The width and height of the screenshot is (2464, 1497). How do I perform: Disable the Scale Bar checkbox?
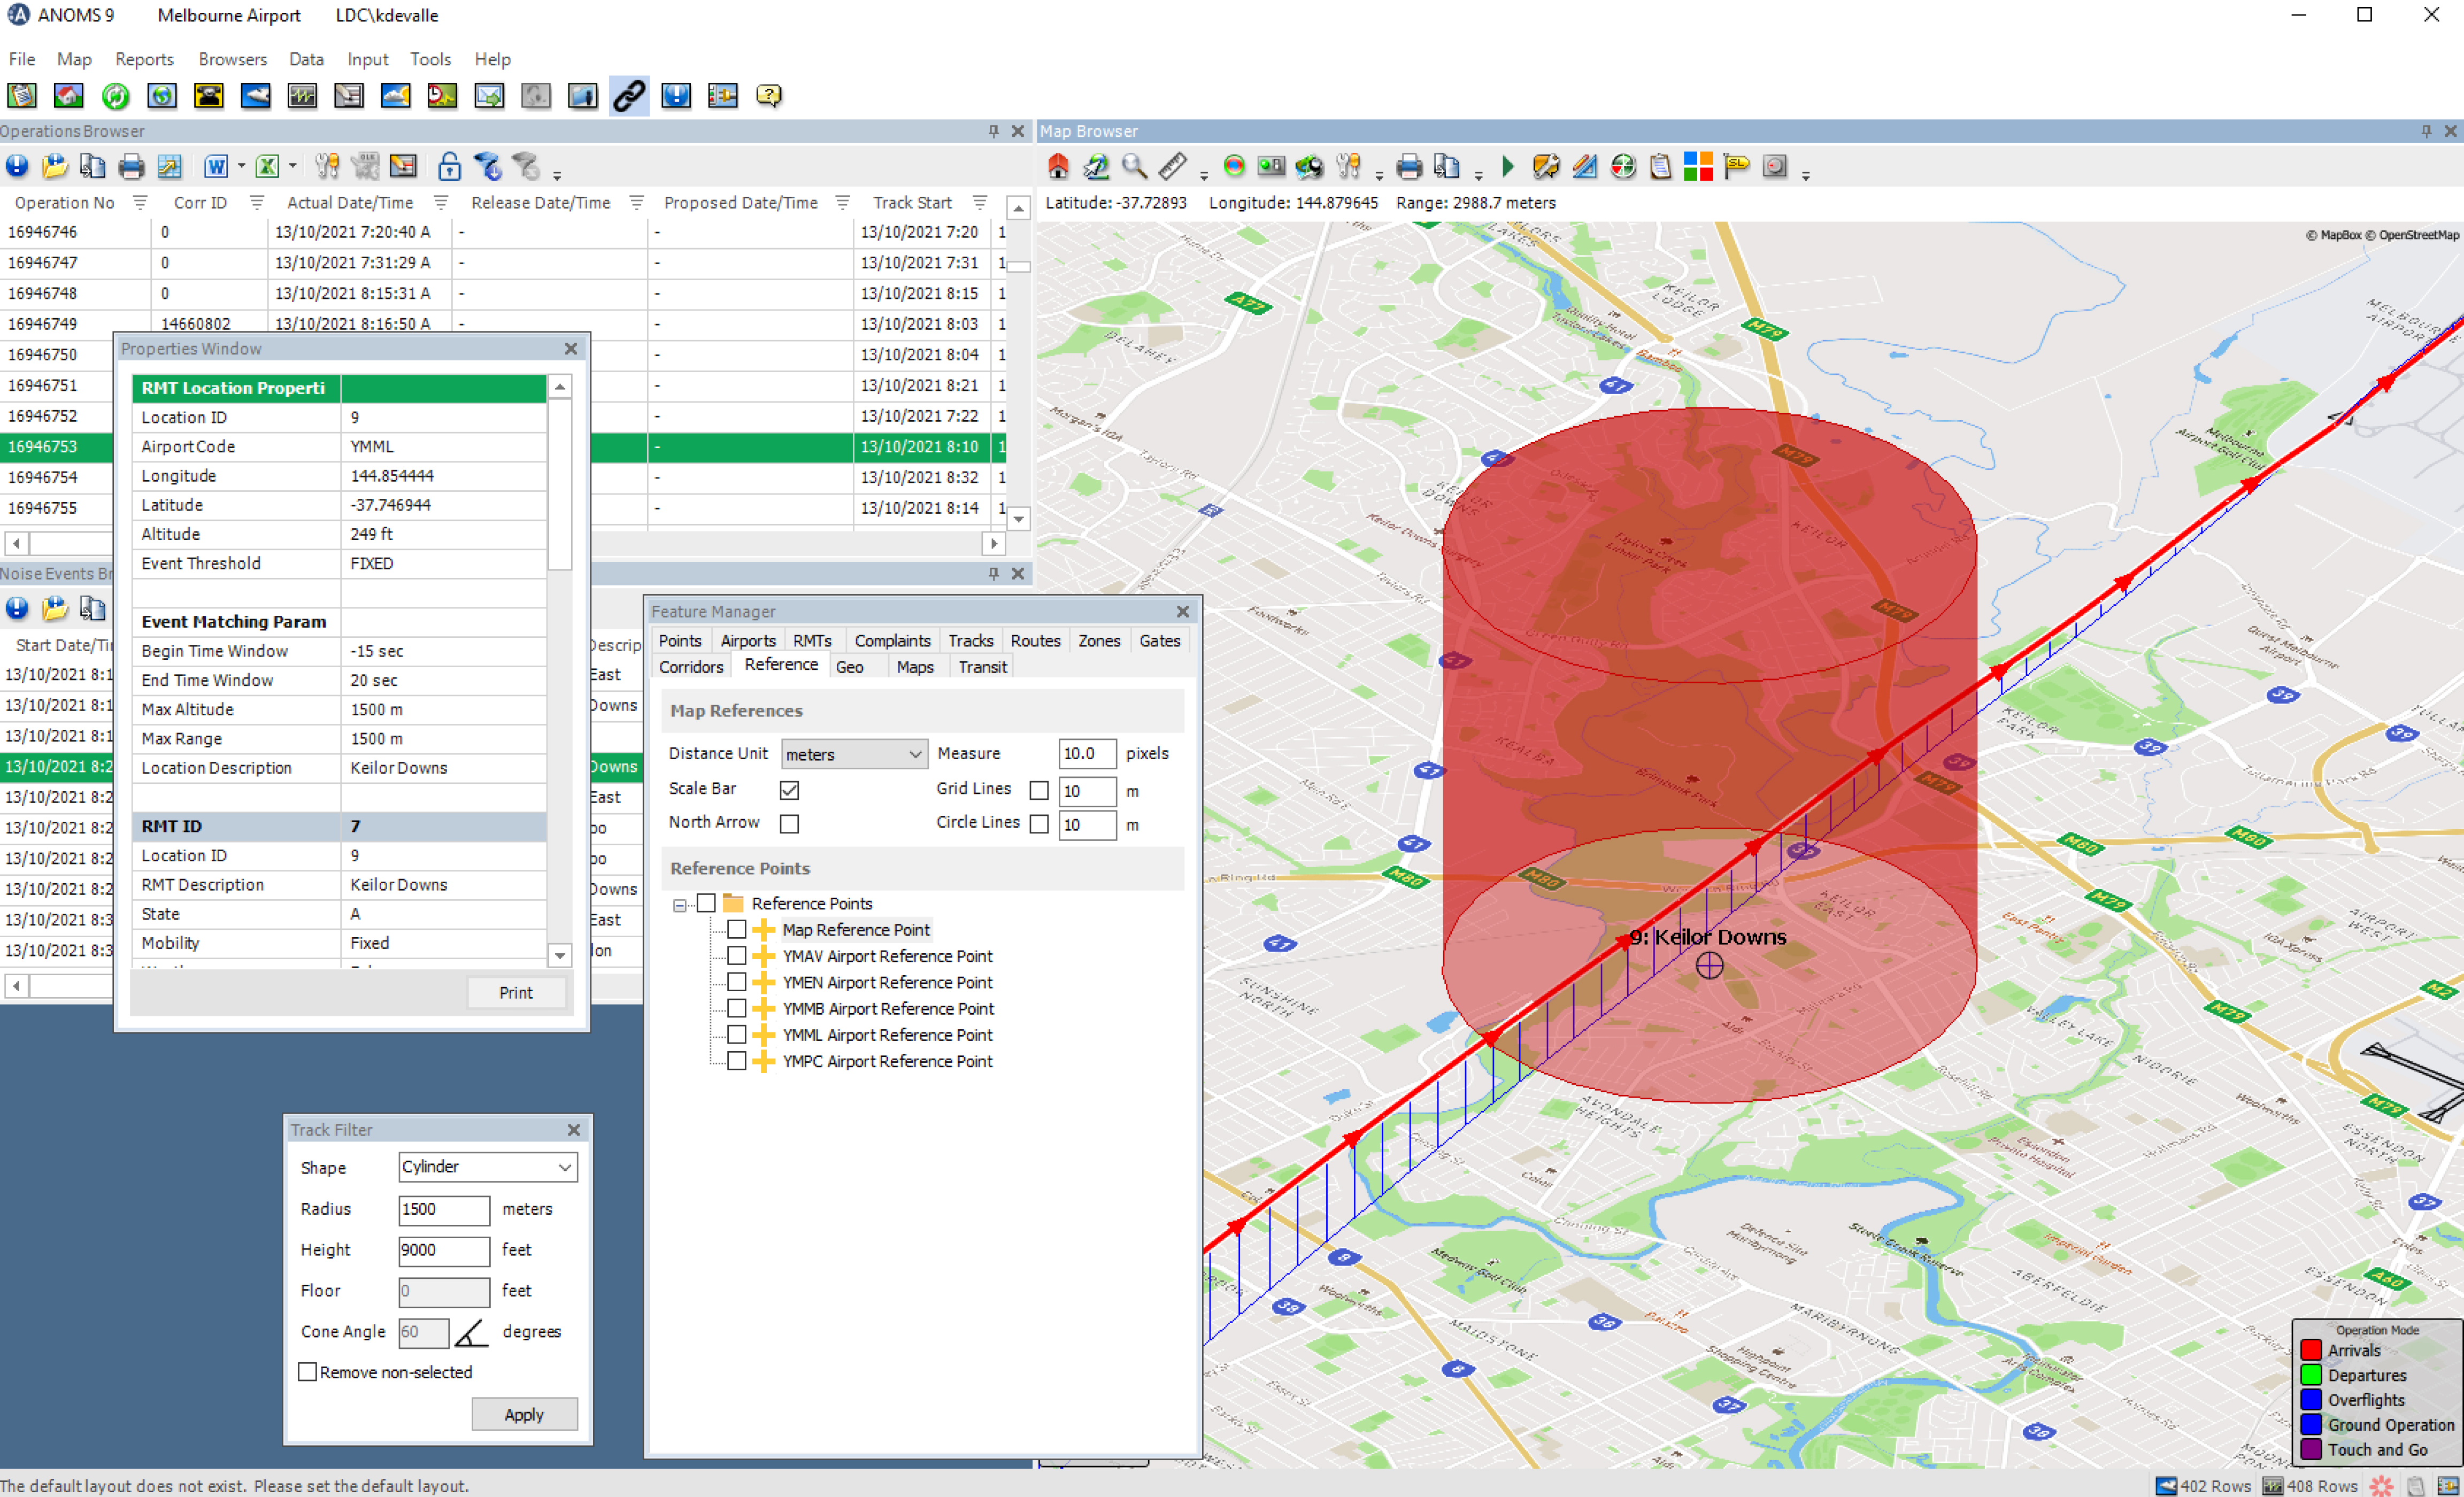click(x=789, y=790)
